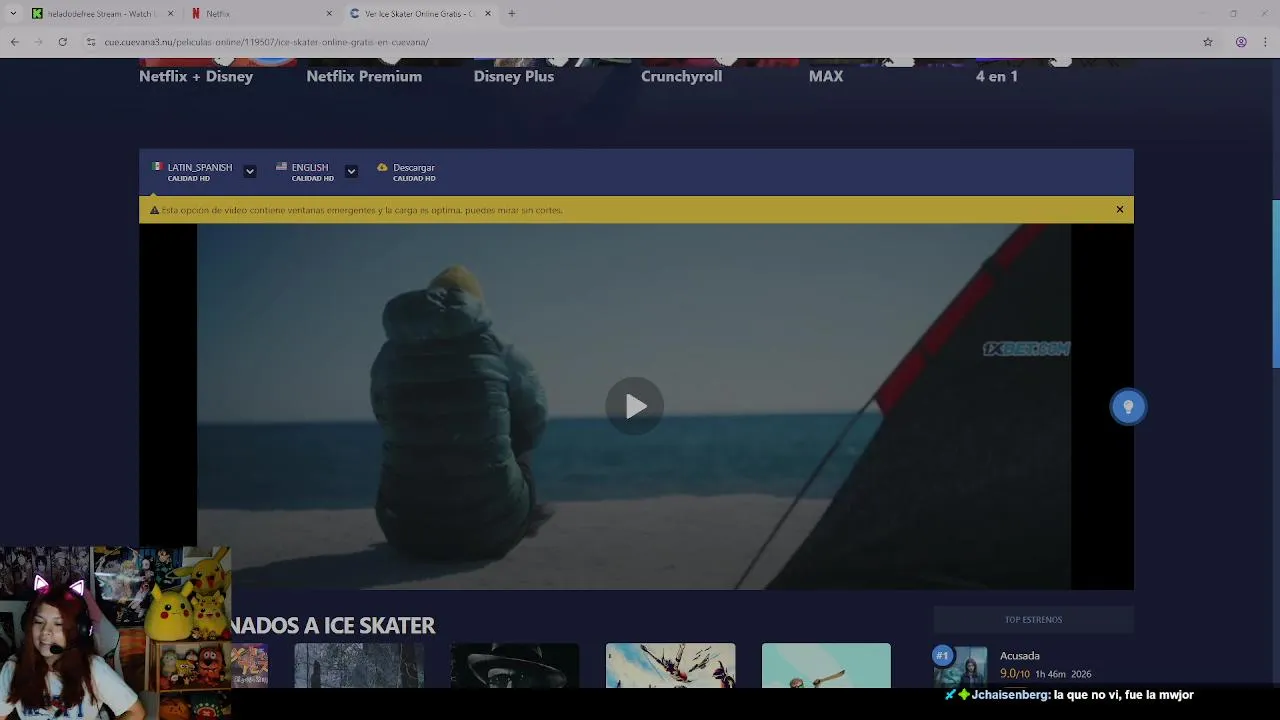Open the browser three-dot menu

click(x=1266, y=42)
